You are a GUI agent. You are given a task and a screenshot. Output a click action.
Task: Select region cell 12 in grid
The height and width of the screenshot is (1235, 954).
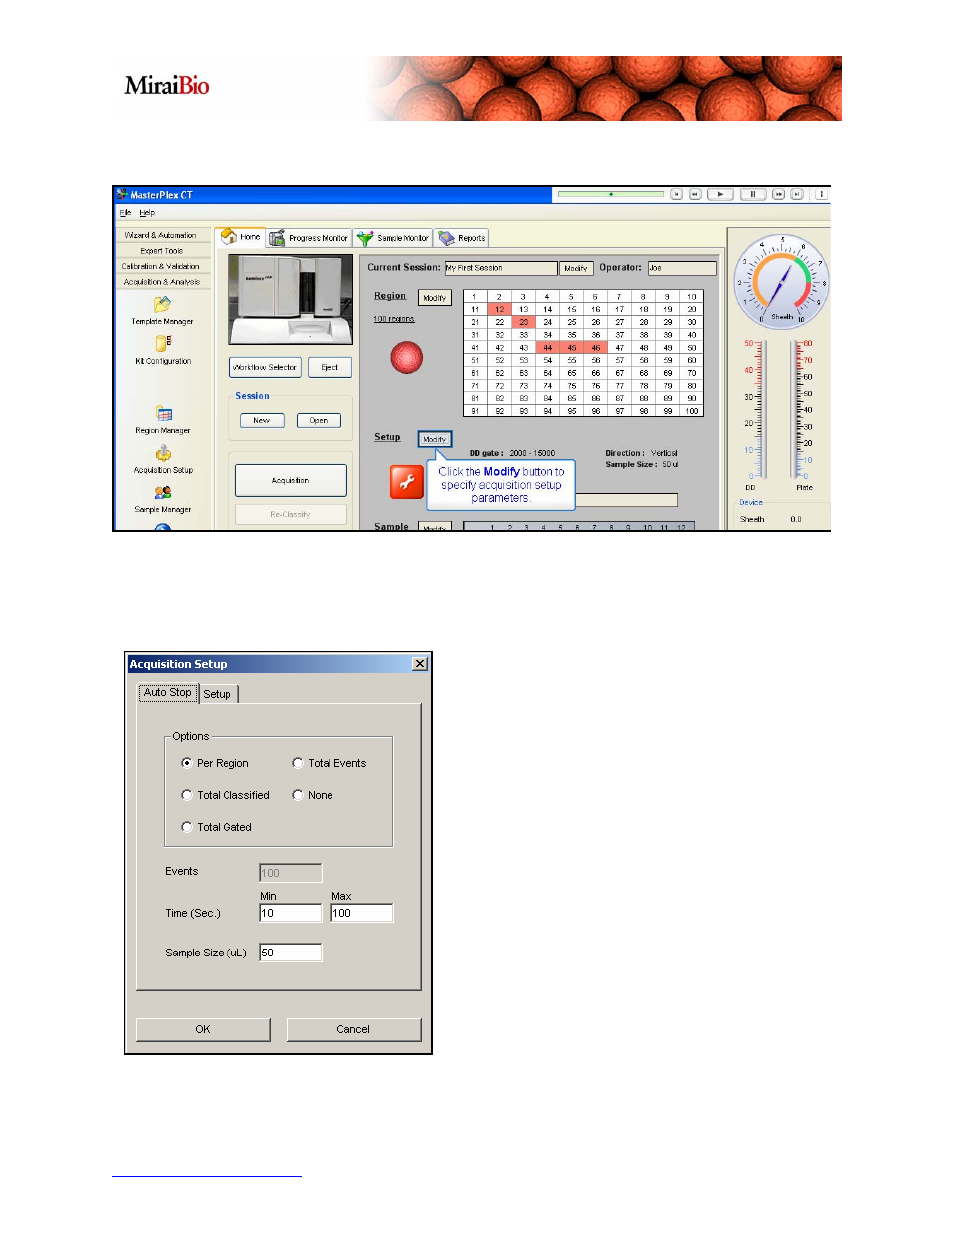[500, 309]
